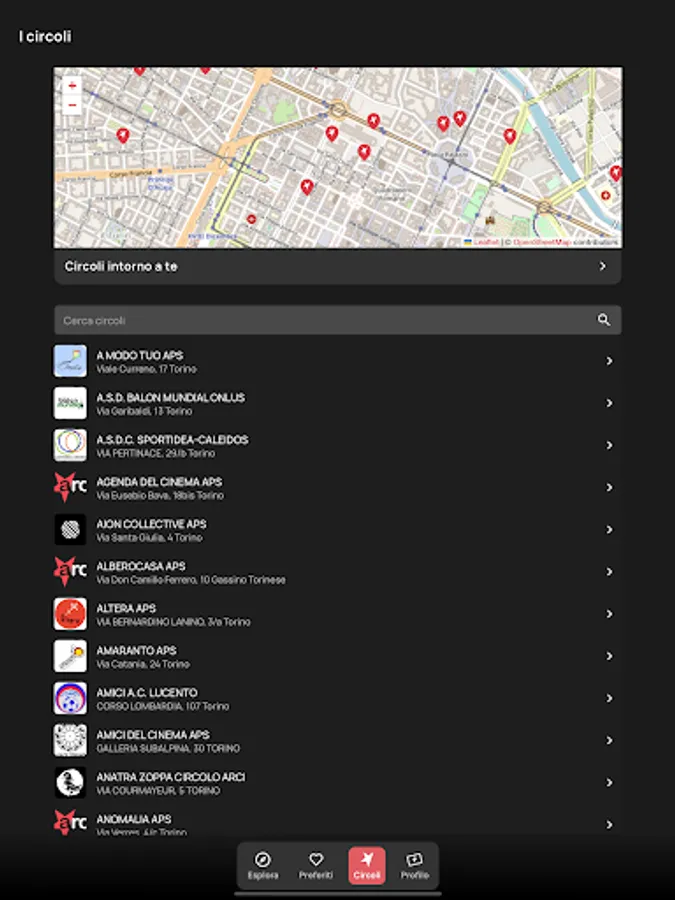Open chevron for AION COLLECTIVE APS
Image resolution: width=675 pixels, height=900 pixels.
click(609, 529)
